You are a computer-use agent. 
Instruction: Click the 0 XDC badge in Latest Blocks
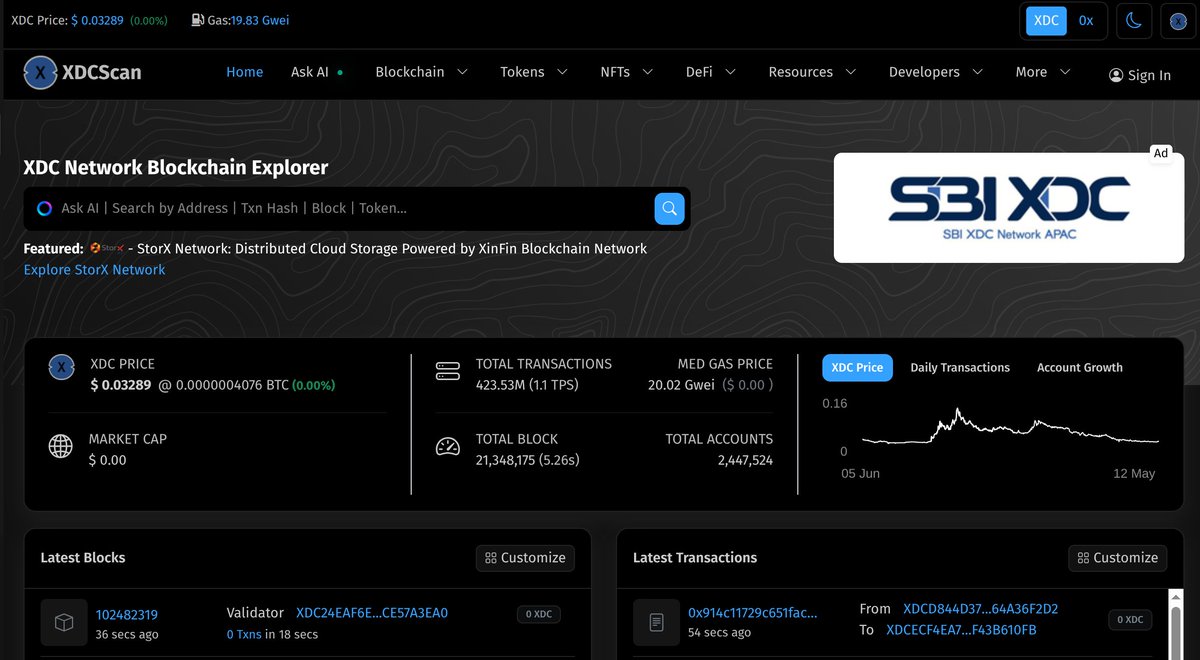[539, 614]
